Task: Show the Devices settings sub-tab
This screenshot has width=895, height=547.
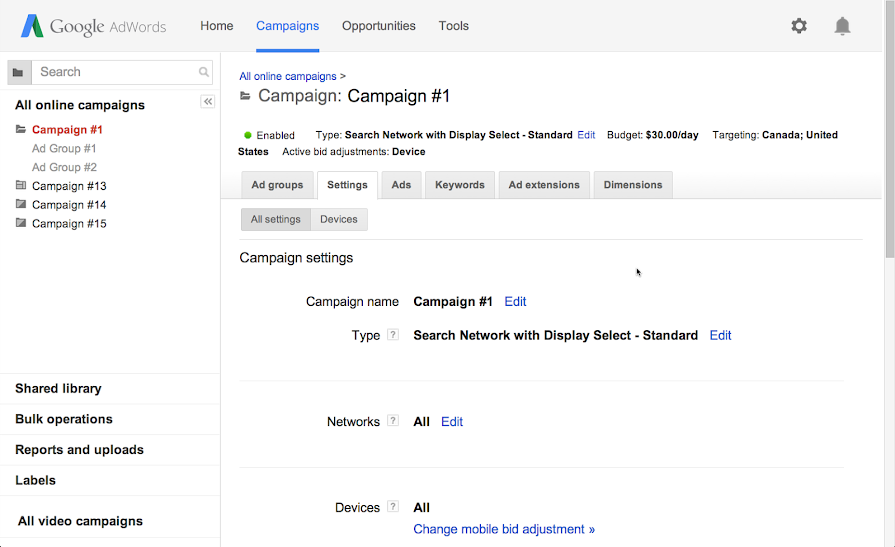Action: tap(339, 219)
